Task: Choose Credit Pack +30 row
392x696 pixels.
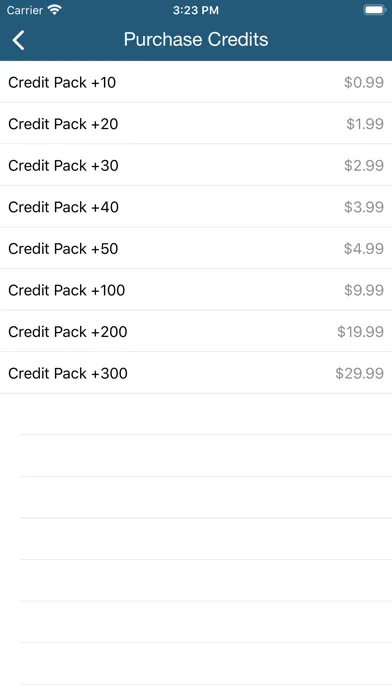Action: pyautogui.click(x=196, y=165)
